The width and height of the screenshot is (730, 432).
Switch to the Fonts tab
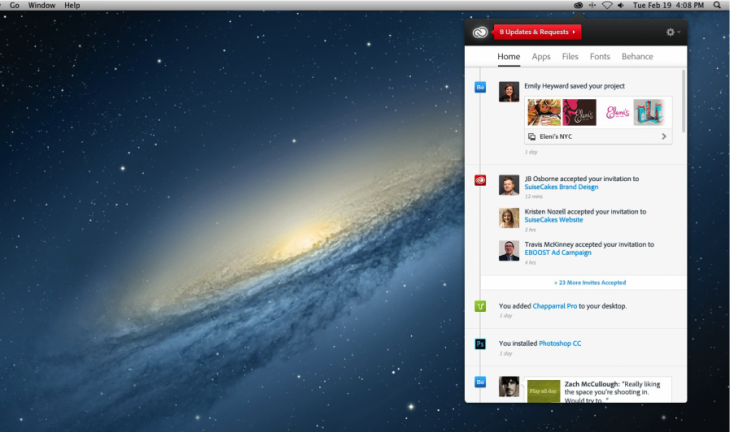(600, 56)
